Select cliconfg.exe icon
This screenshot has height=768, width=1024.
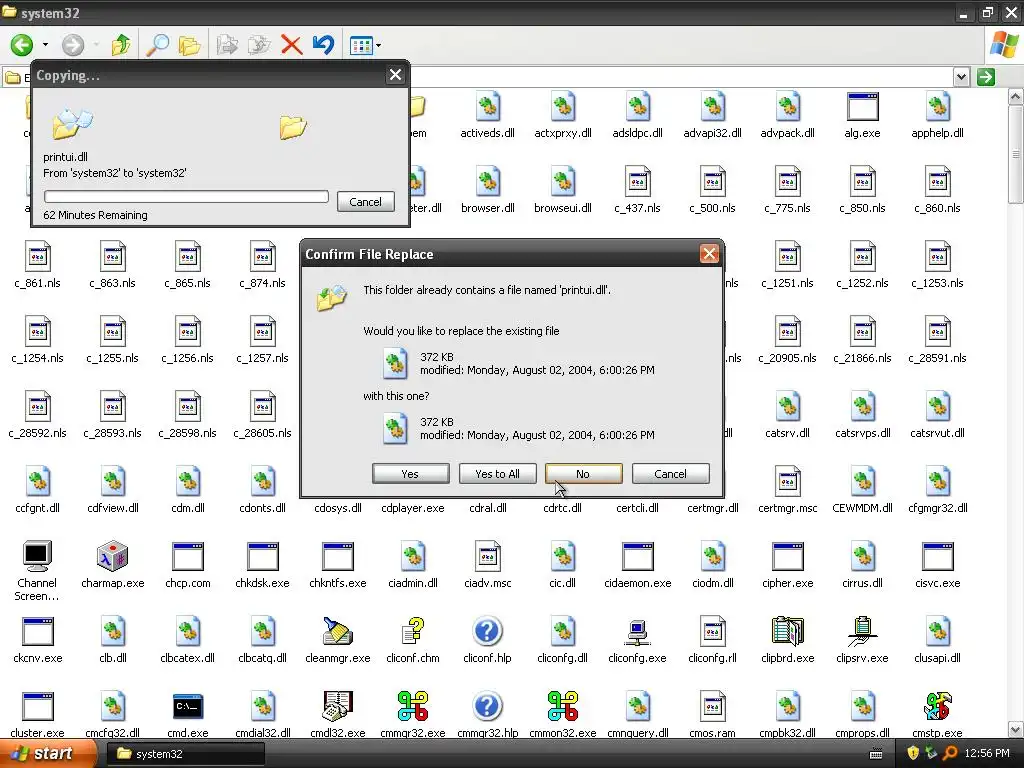pos(637,632)
